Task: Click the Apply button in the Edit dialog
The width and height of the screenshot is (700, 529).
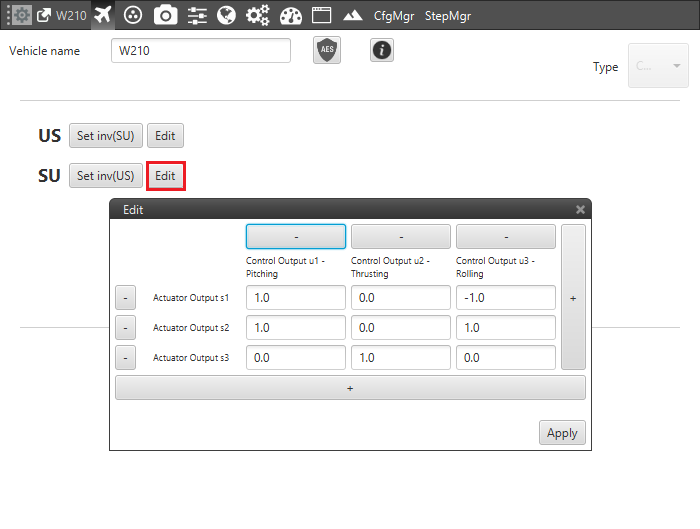Action: 562,433
